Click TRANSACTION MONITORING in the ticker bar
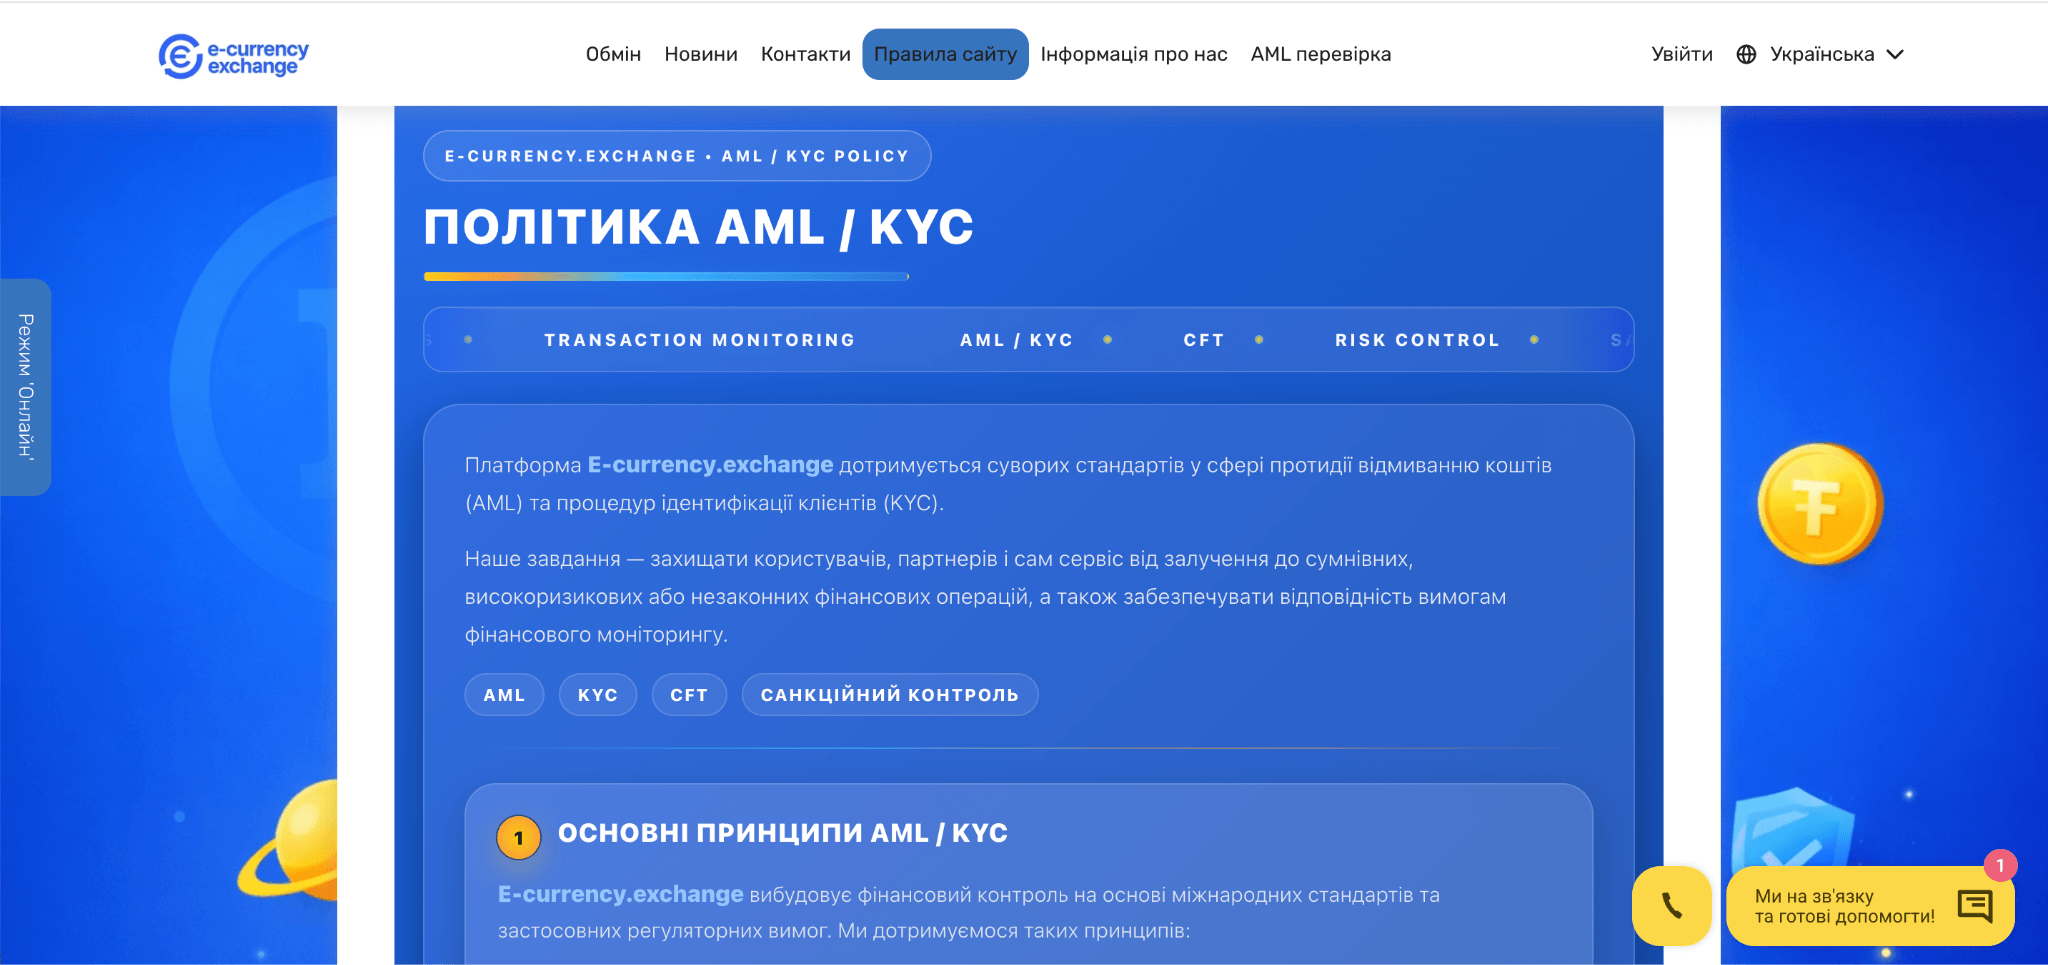The width and height of the screenshot is (2048, 965). point(699,340)
